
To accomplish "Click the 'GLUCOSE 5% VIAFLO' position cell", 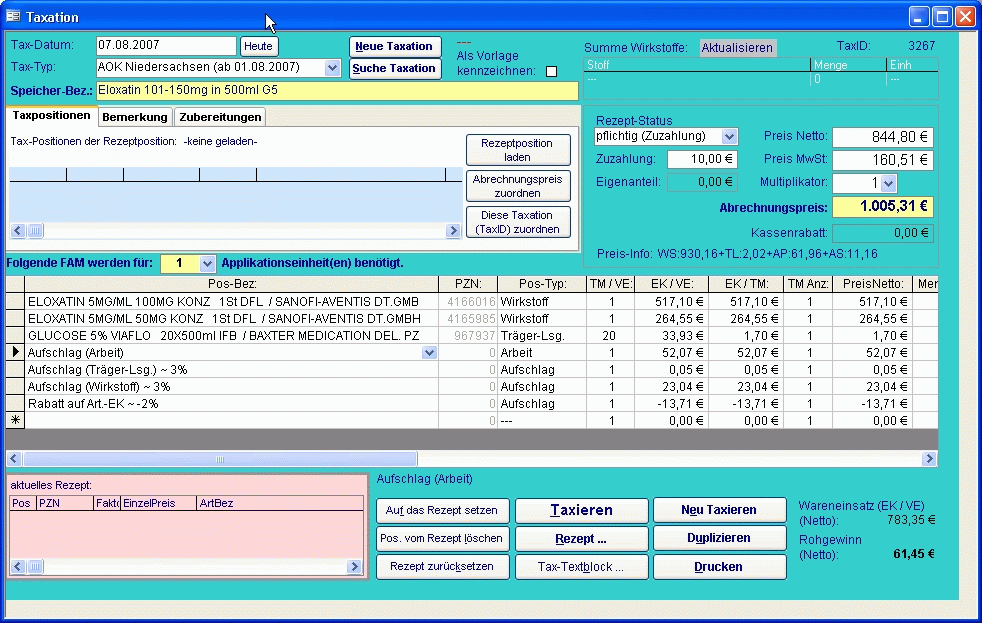I will point(232,336).
